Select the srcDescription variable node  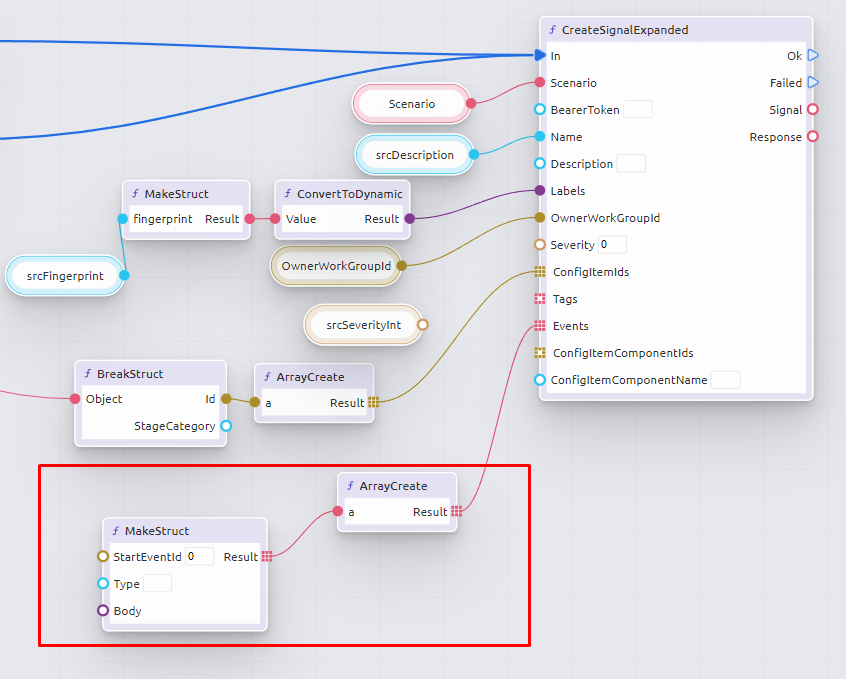(413, 155)
